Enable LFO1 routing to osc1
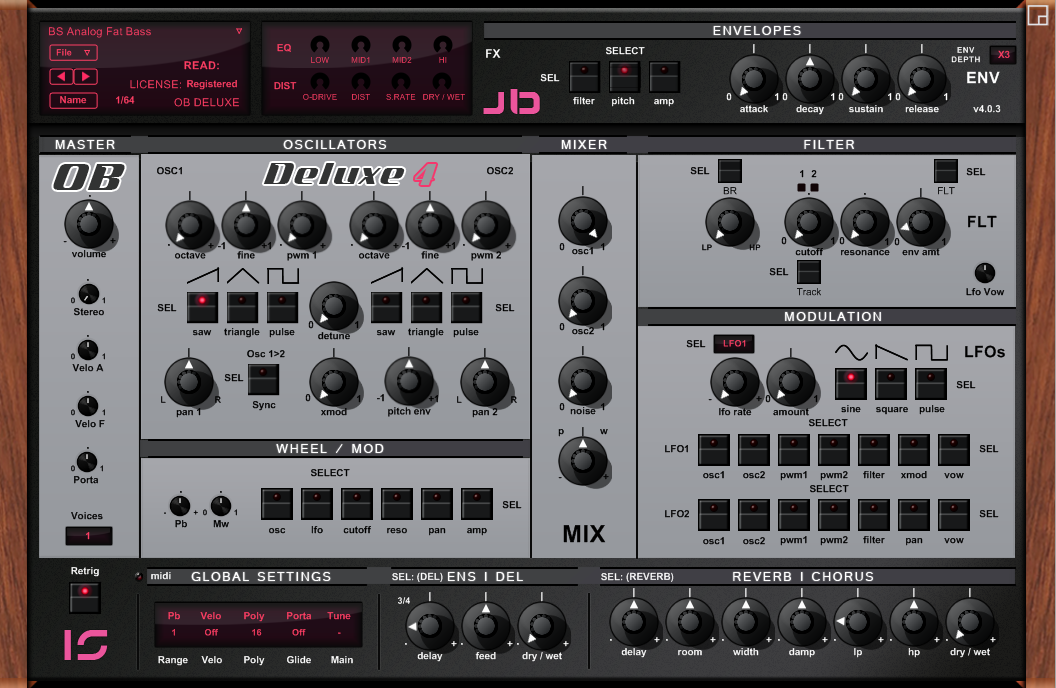 pos(714,450)
